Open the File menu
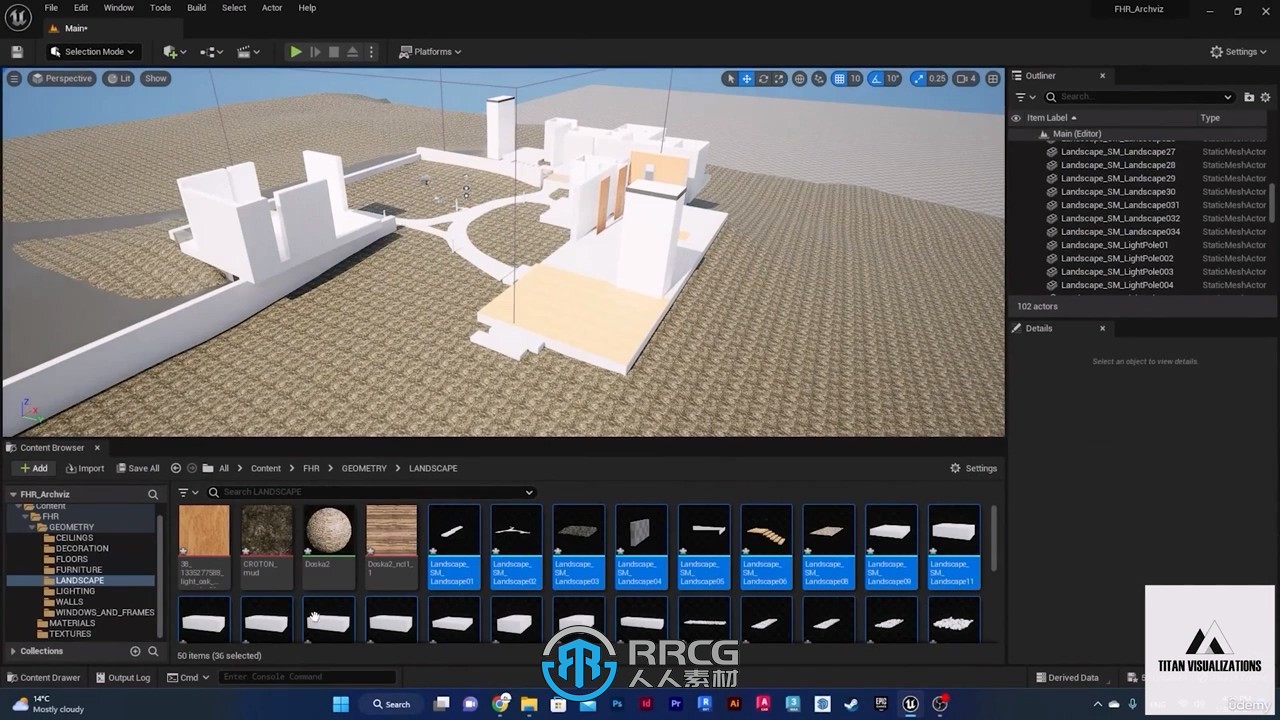1280x720 pixels. (x=51, y=8)
